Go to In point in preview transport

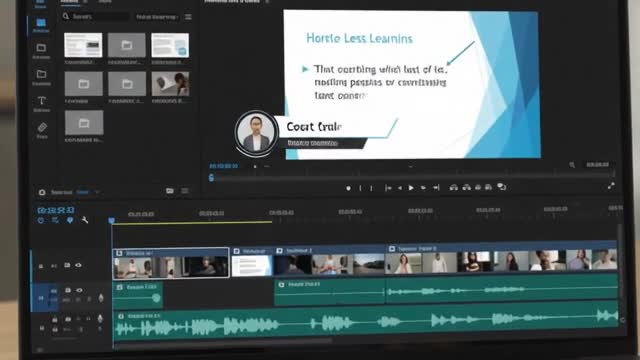tap(388, 188)
